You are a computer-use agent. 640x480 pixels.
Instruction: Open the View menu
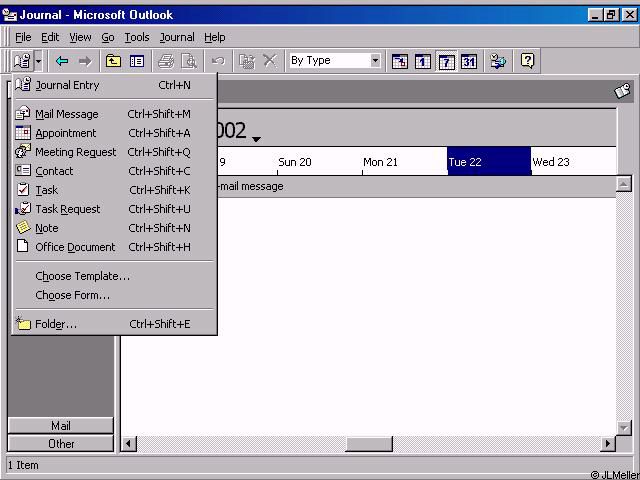[80, 38]
